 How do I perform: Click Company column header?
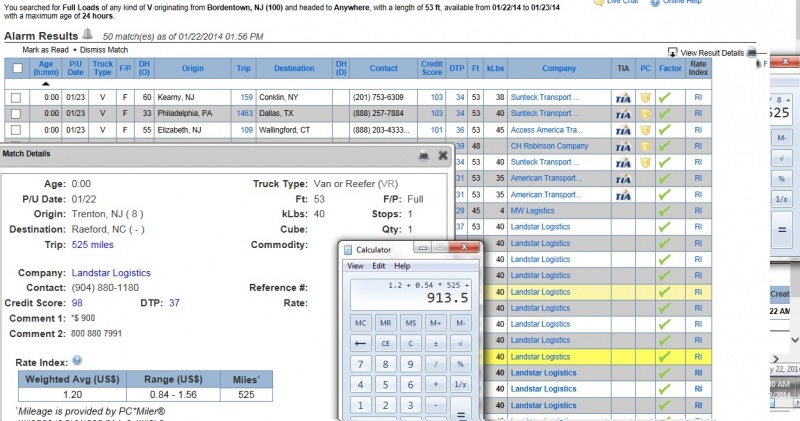(559, 68)
